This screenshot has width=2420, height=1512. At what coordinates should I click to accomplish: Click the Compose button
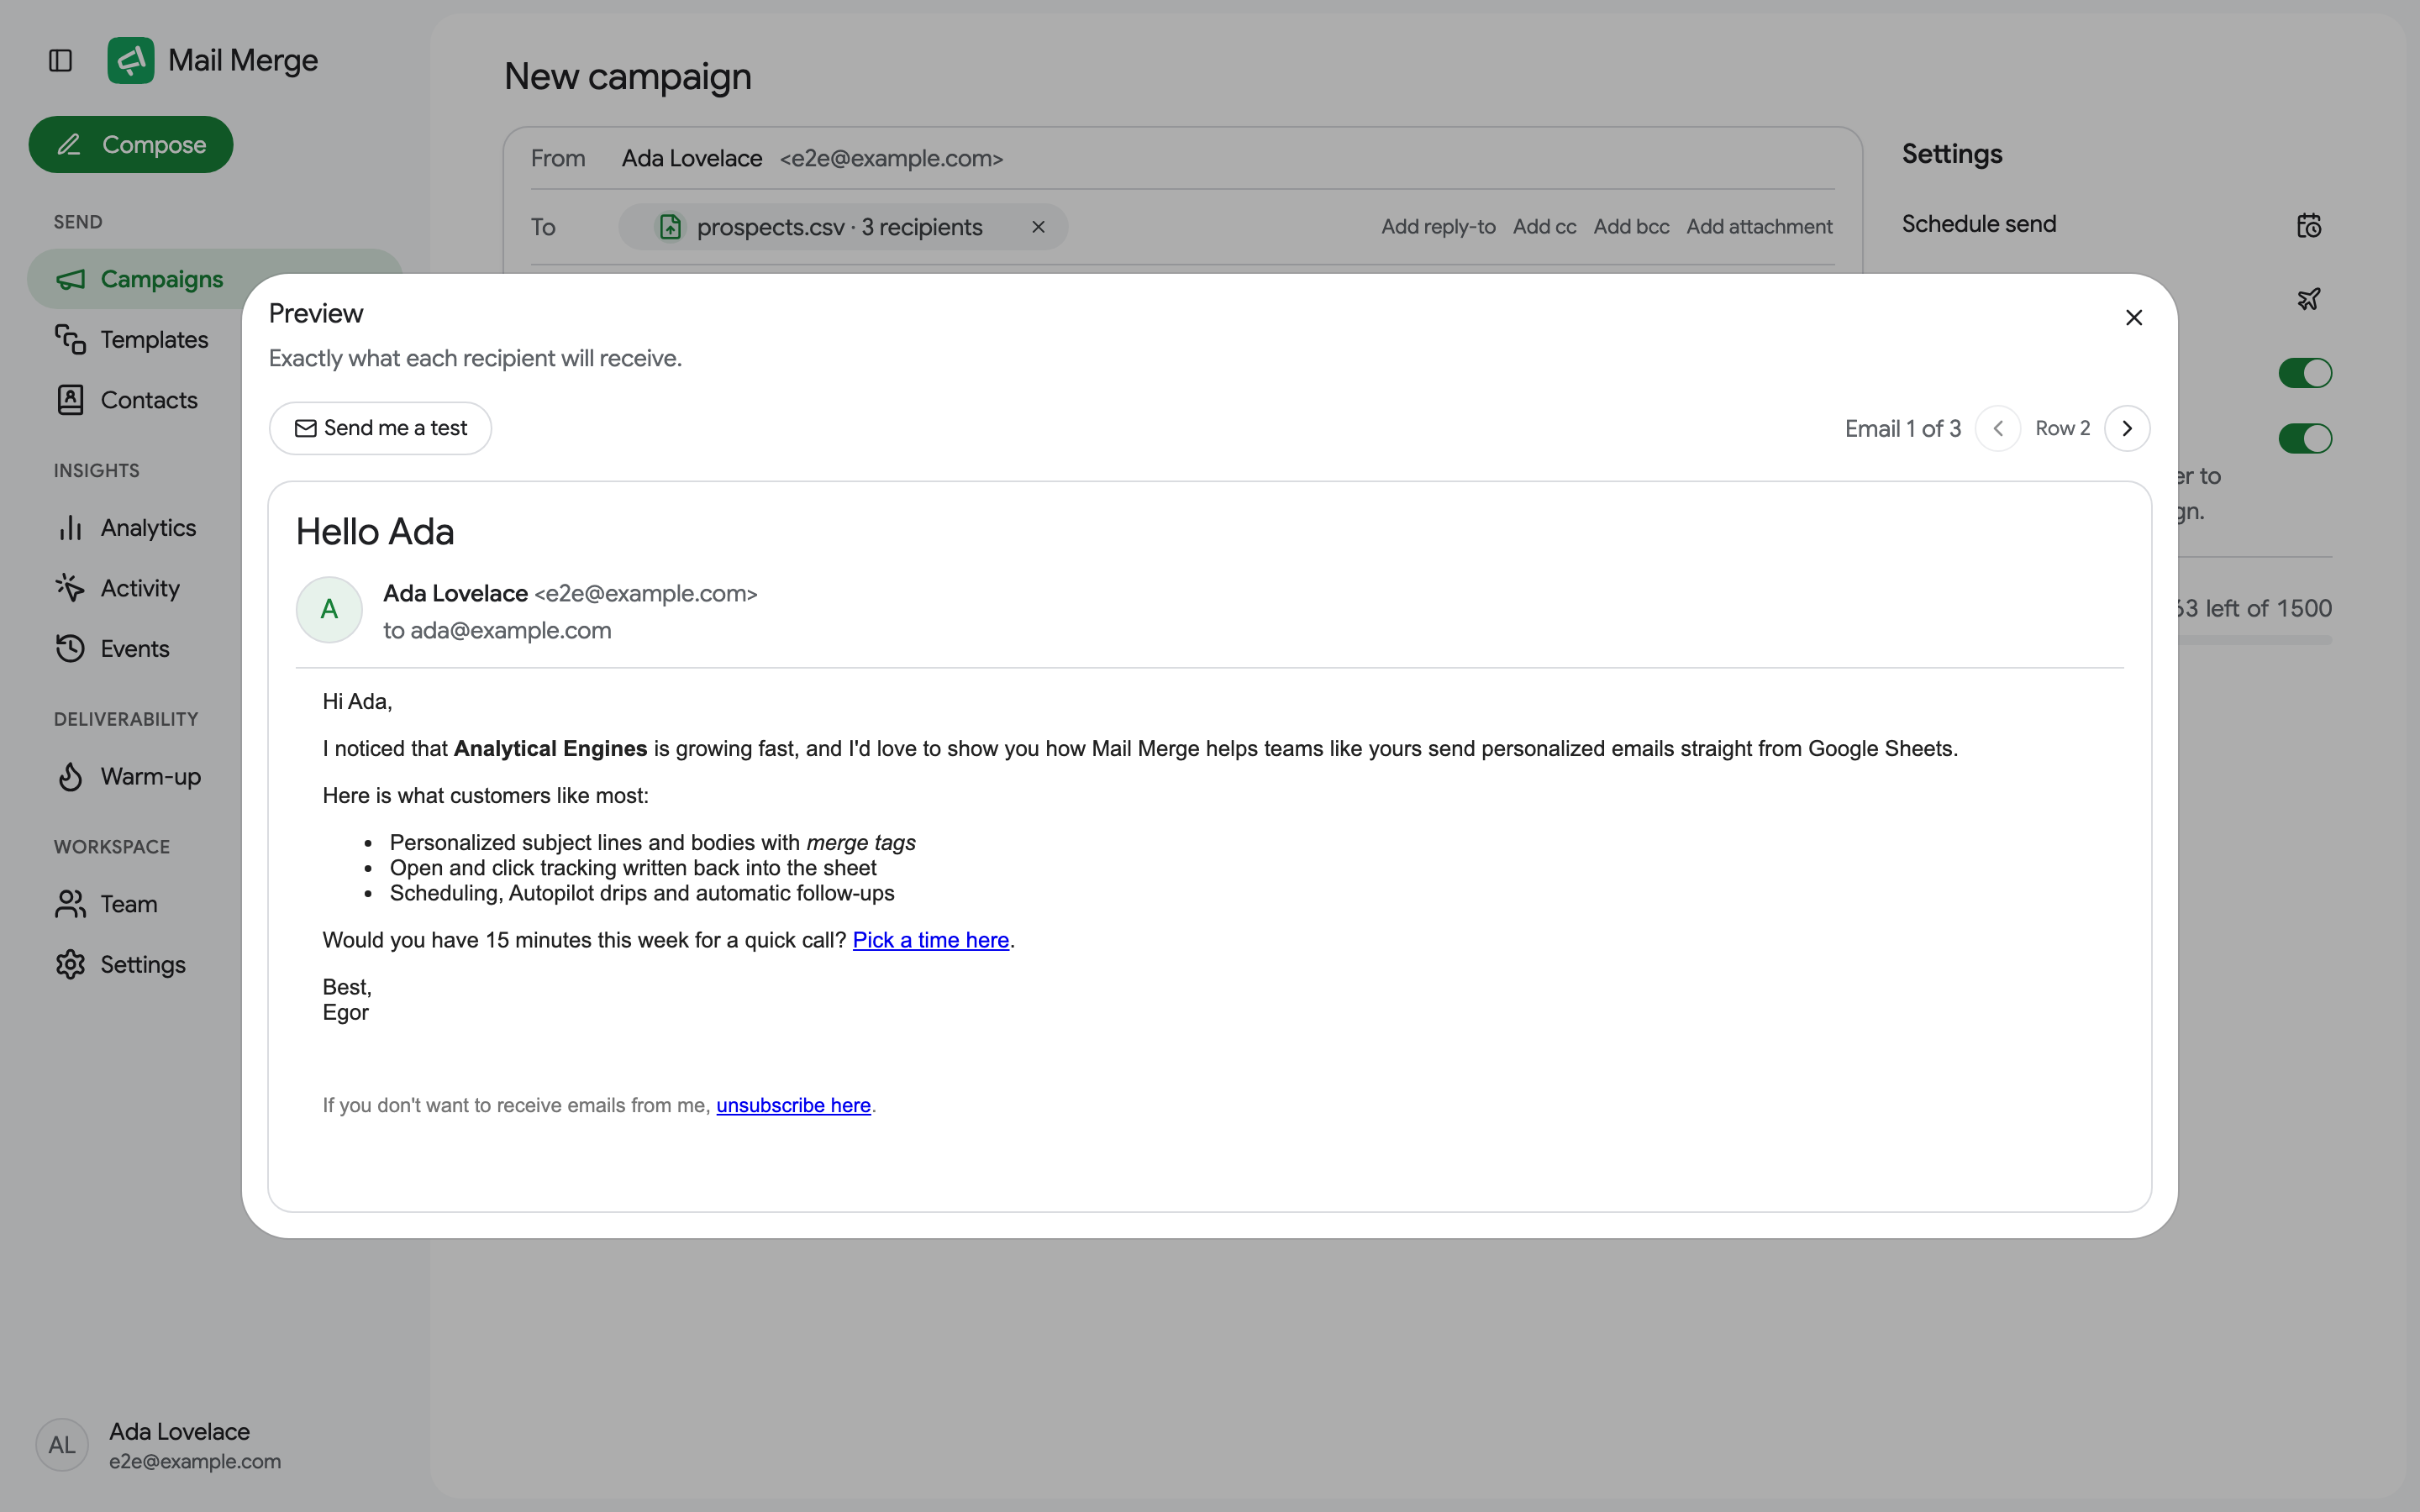pos(131,145)
